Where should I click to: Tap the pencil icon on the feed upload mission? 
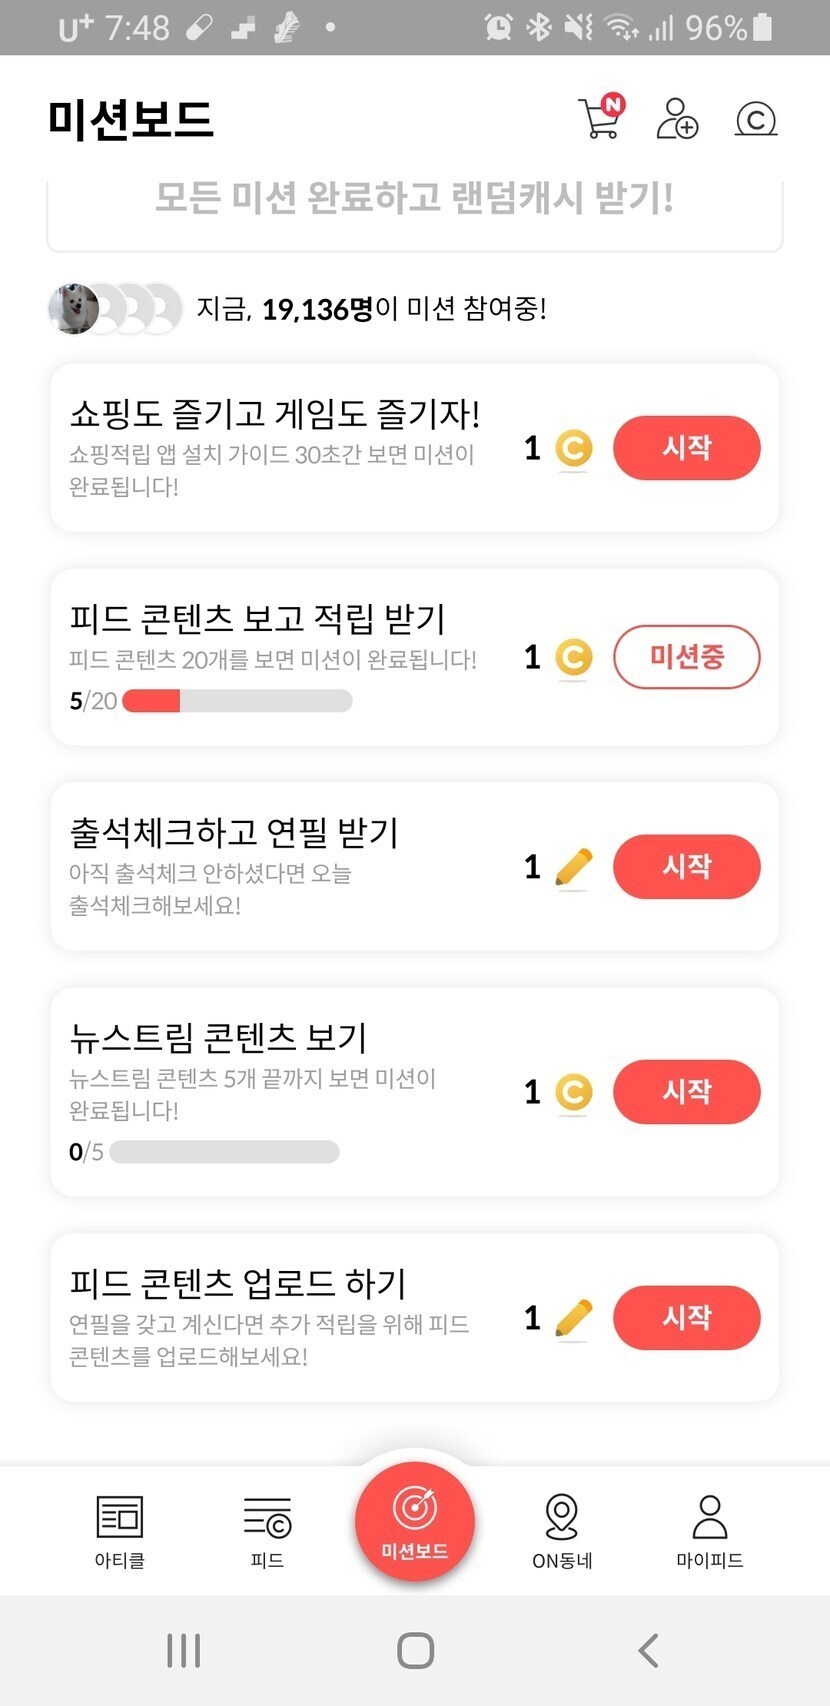tap(573, 1318)
